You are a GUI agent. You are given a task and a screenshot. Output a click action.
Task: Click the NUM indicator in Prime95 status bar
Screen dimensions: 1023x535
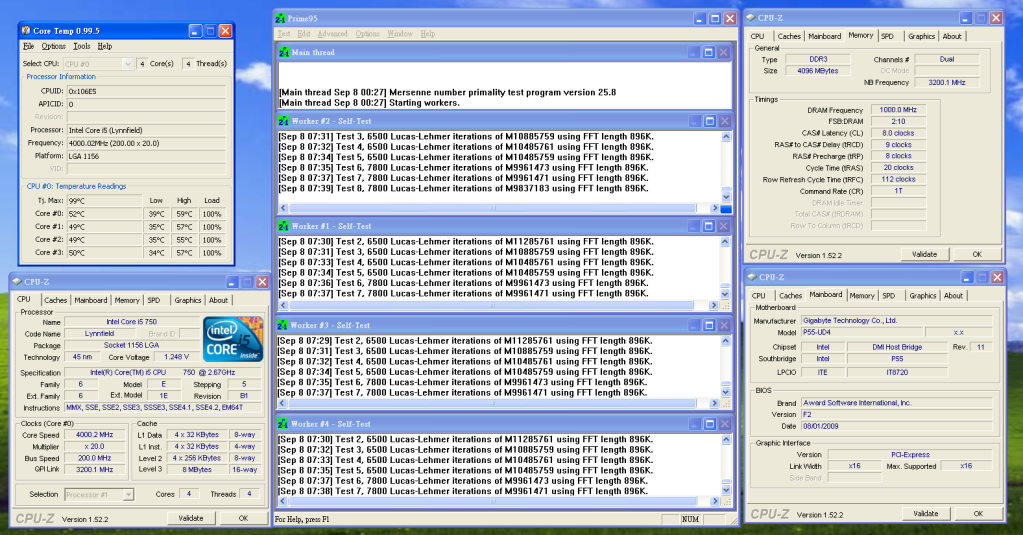point(690,519)
